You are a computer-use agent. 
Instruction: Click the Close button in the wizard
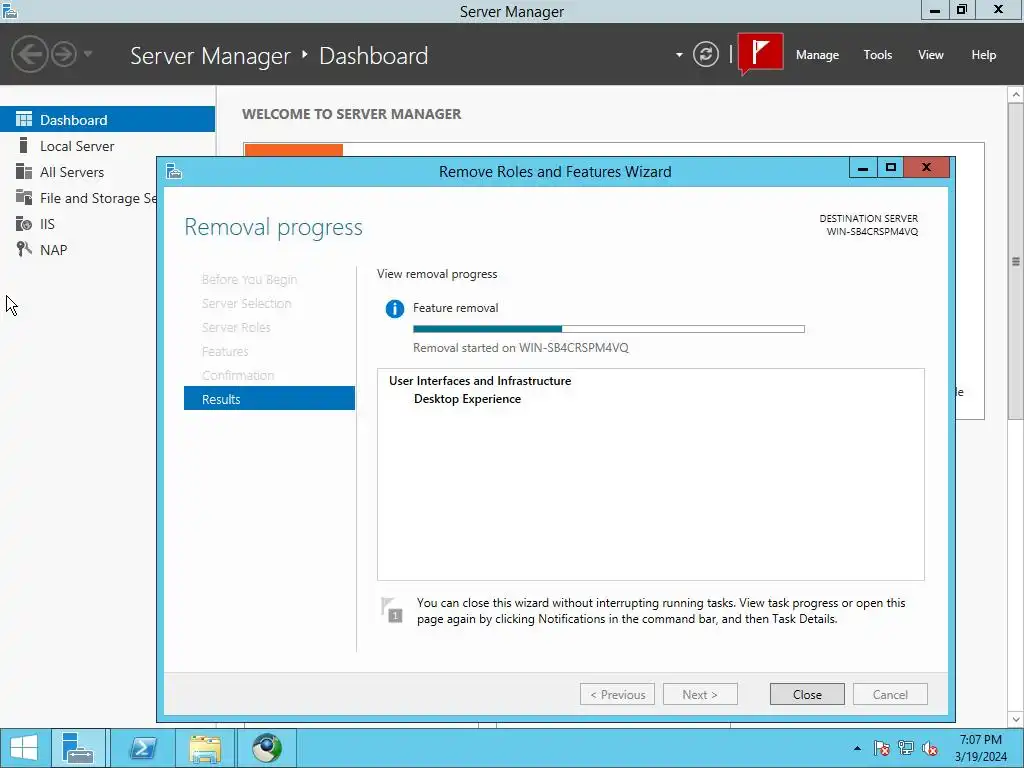coord(807,694)
